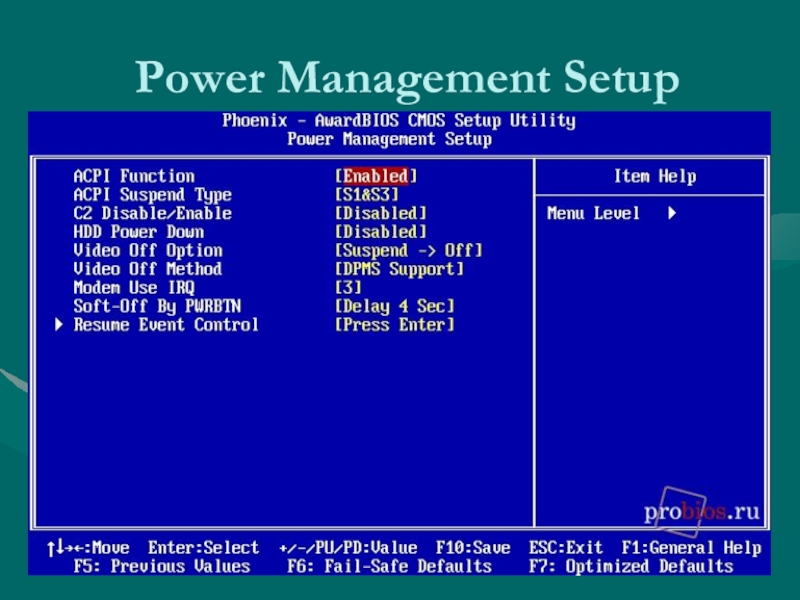The height and width of the screenshot is (600, 800).
Task: Open the [Delay 4 Sec] value
Action: coord(394,306)
